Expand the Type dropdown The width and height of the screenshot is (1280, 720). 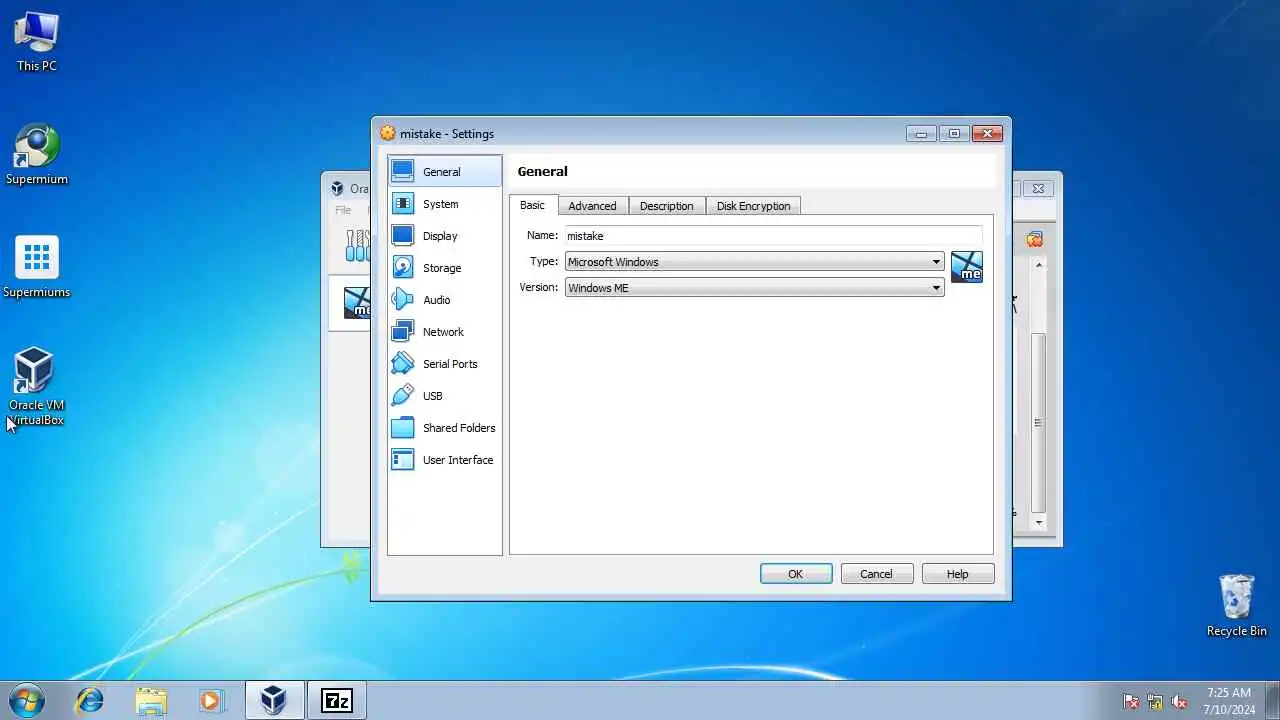coord(754,262)
